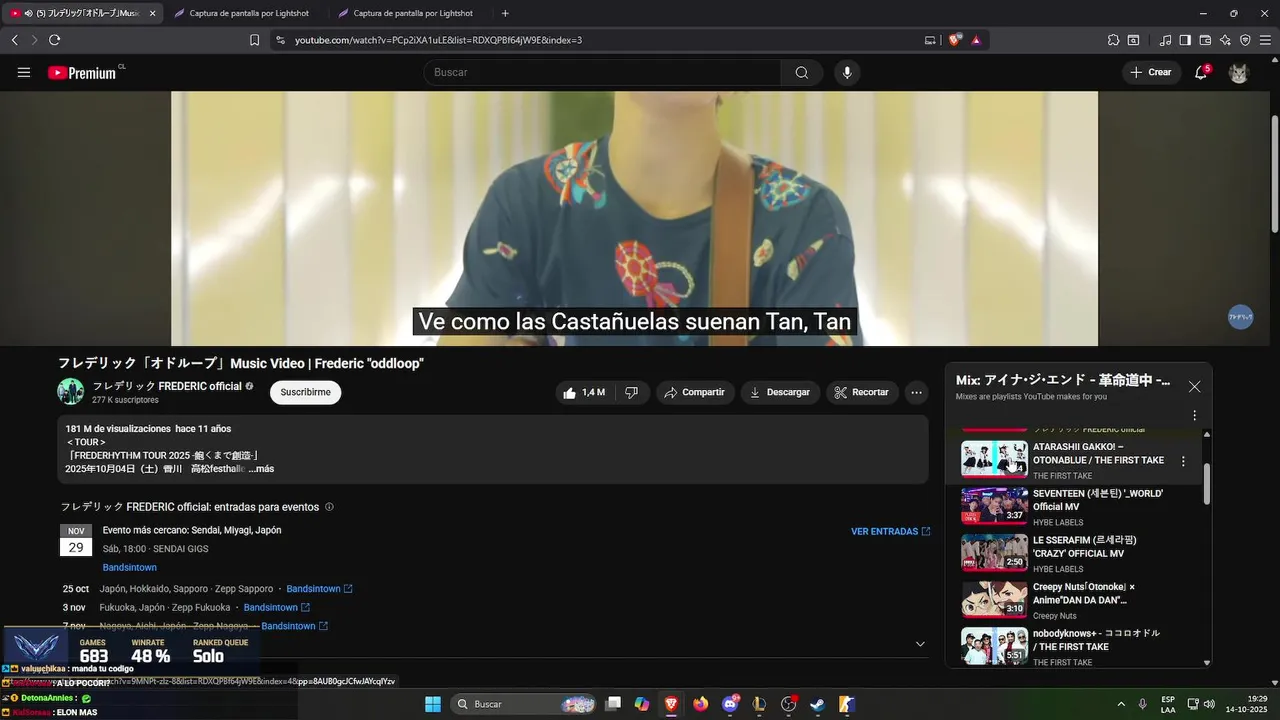Image resolution: width=1280 pixels, height=720 pixels.
Task: Open the Windows Start menu
Action: [x=433, y=704]
